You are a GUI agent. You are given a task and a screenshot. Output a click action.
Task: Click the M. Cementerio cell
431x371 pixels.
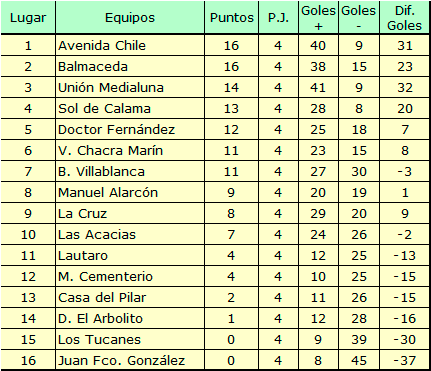coord(130,276)
